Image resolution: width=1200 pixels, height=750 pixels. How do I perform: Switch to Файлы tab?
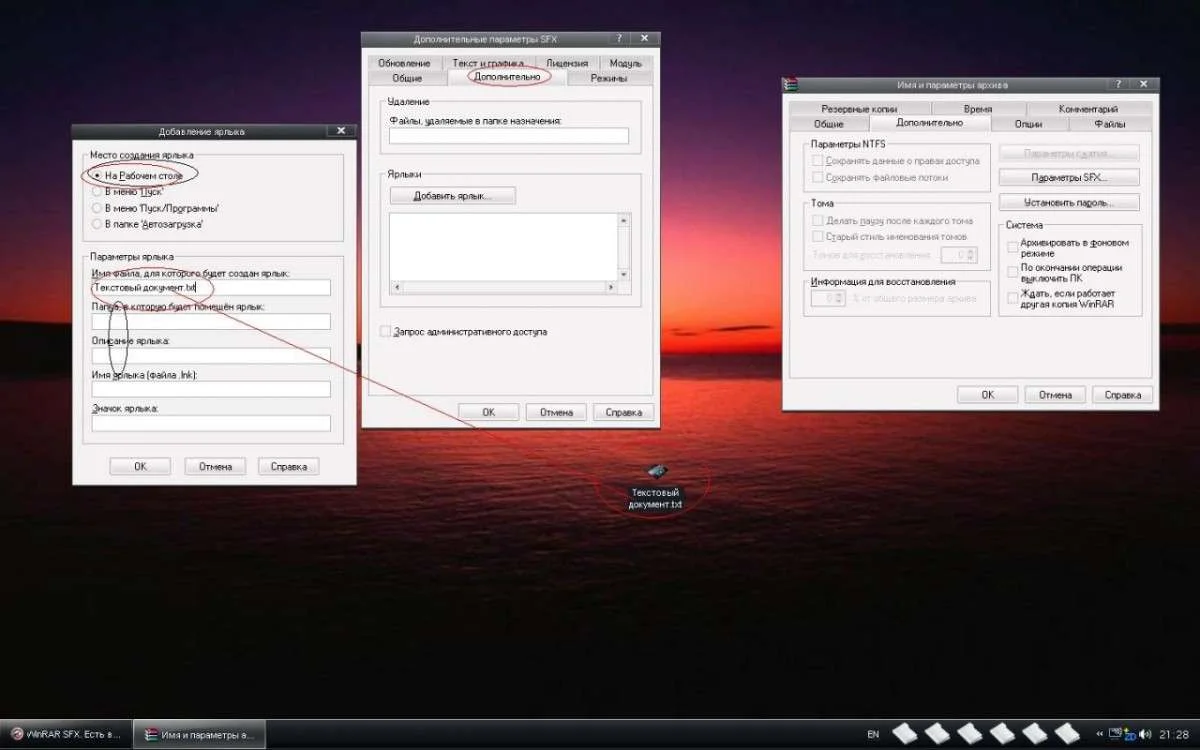pyautogui.click(x=1109, y=124)
